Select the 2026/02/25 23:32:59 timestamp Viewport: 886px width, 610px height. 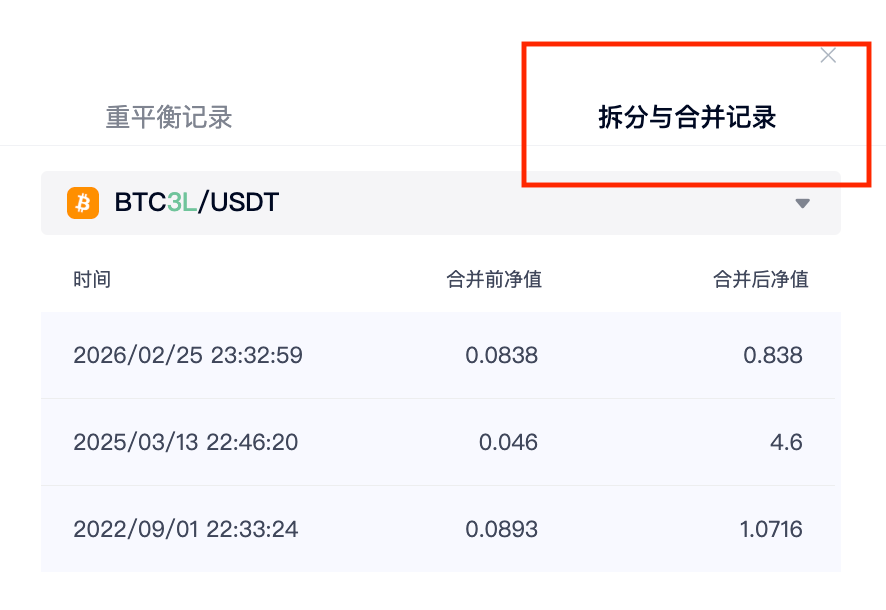188,355
